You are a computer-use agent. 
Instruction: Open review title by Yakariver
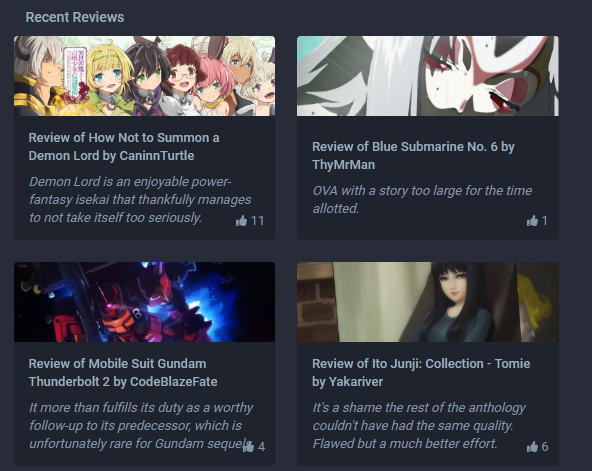[421, 372]
